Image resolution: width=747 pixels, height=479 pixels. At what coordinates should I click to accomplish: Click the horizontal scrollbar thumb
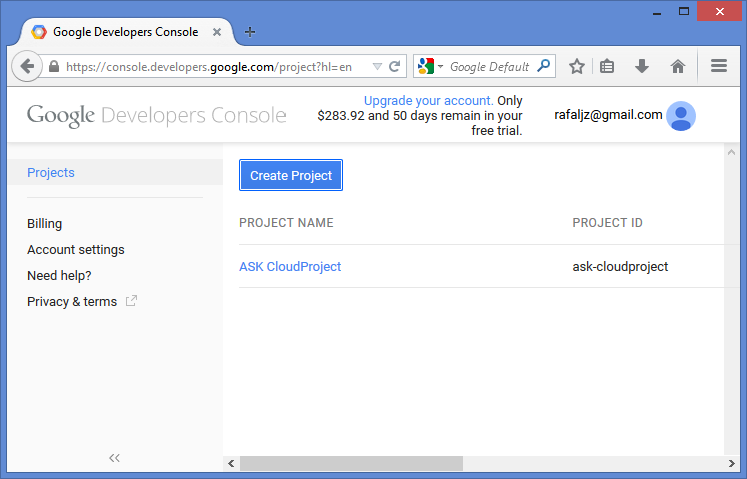[x=351, y=463]
